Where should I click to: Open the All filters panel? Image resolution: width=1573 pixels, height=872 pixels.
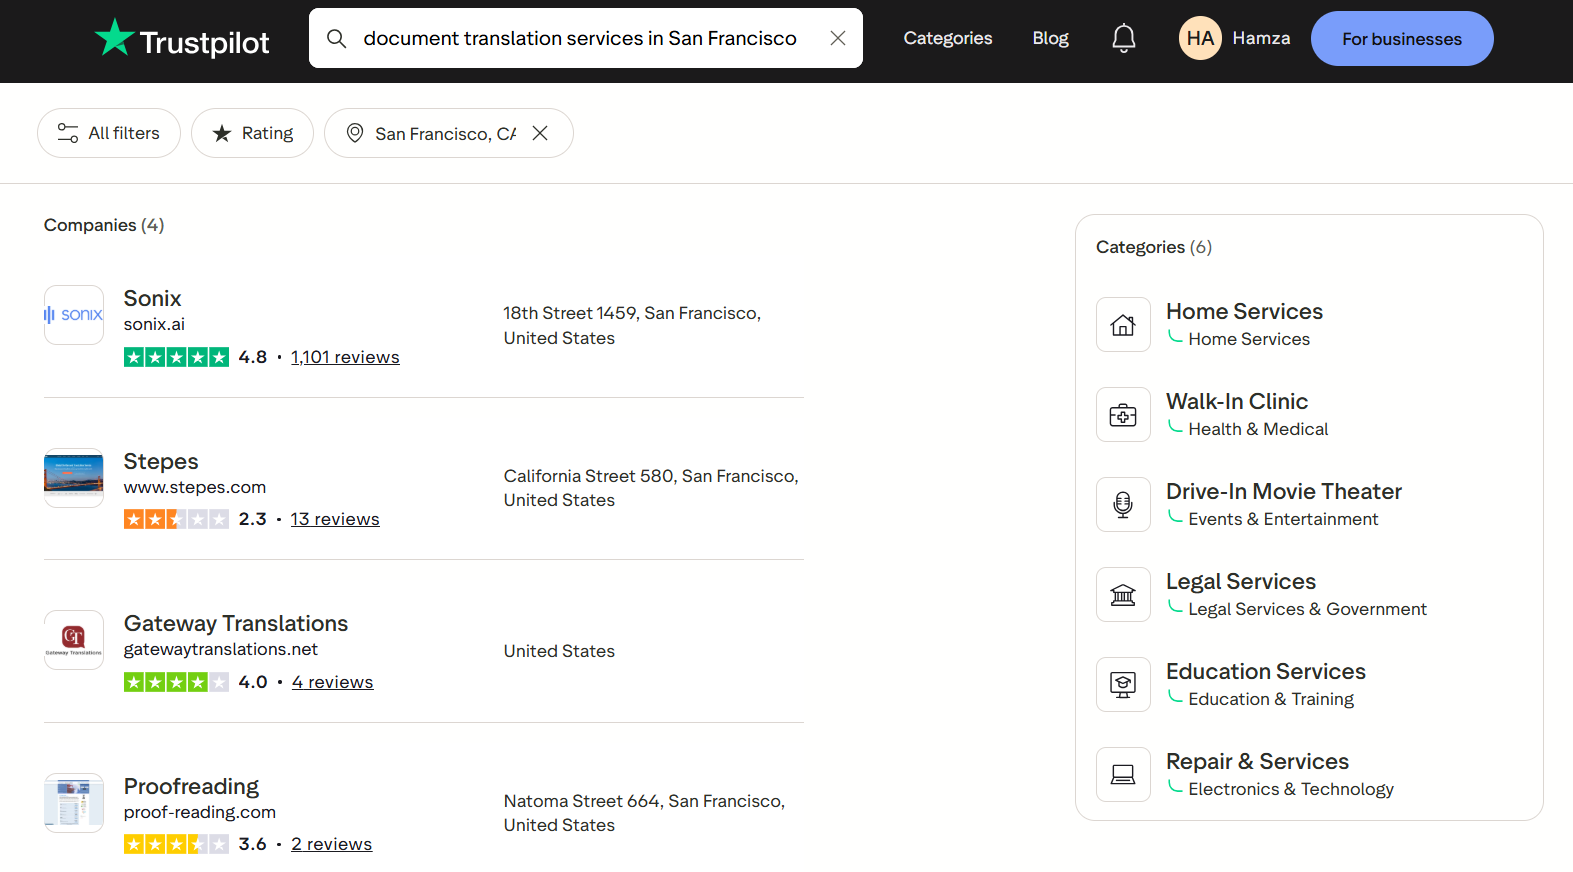tap(109, 133)
